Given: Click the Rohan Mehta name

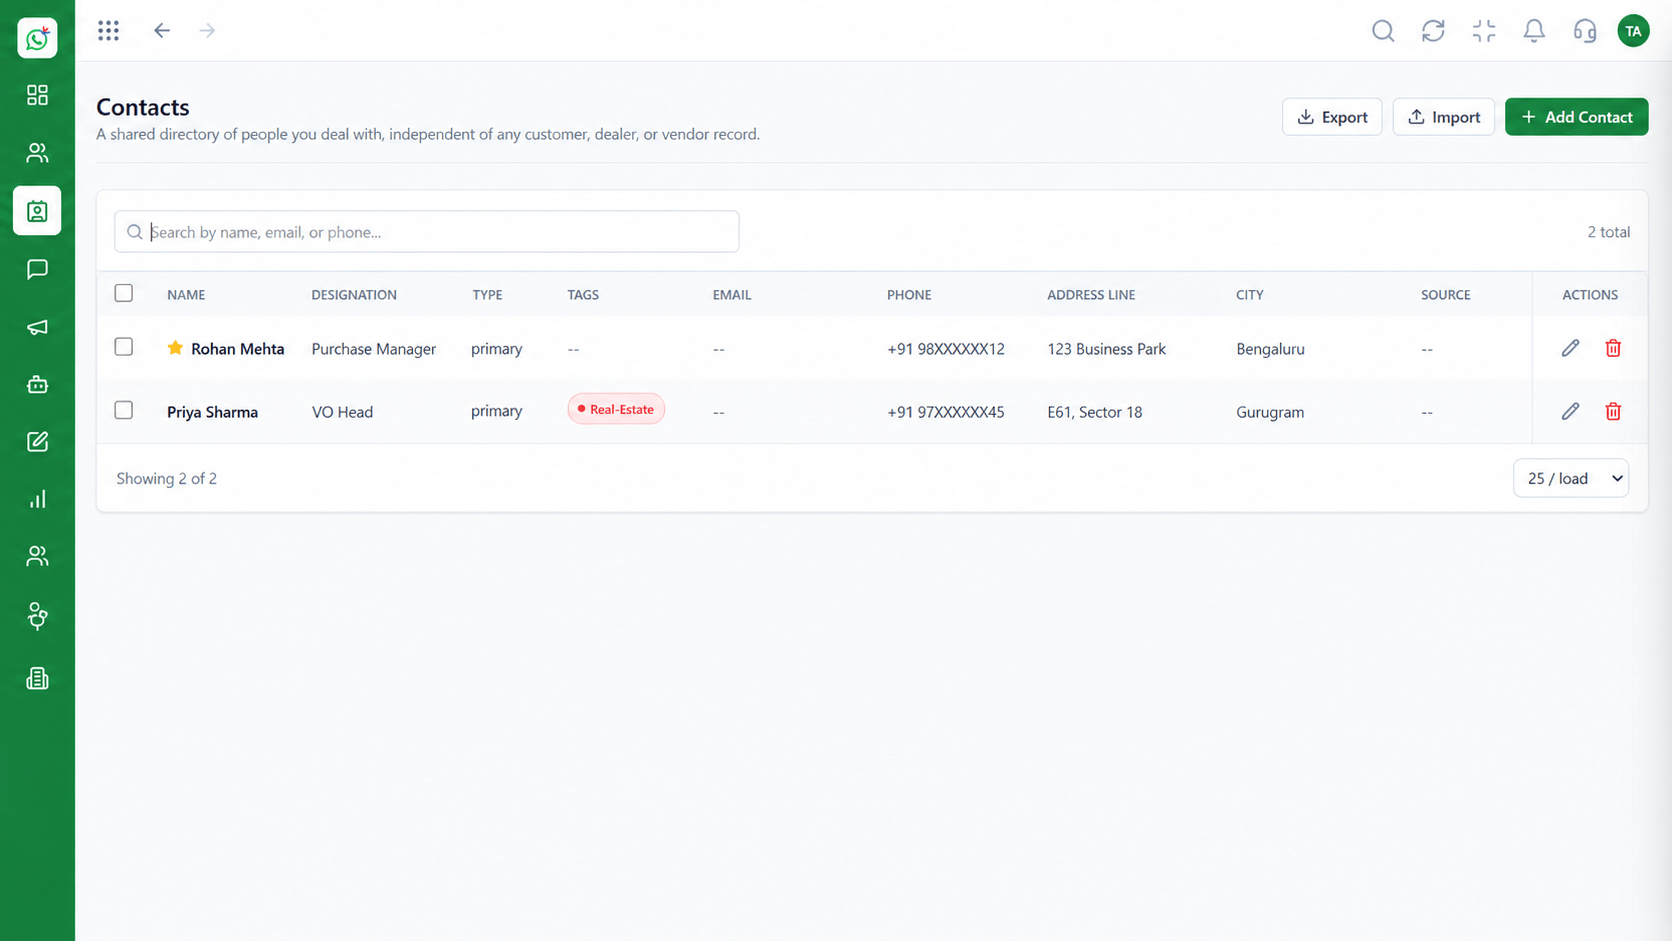Looking at the screenshot, I should click(238, 349).
